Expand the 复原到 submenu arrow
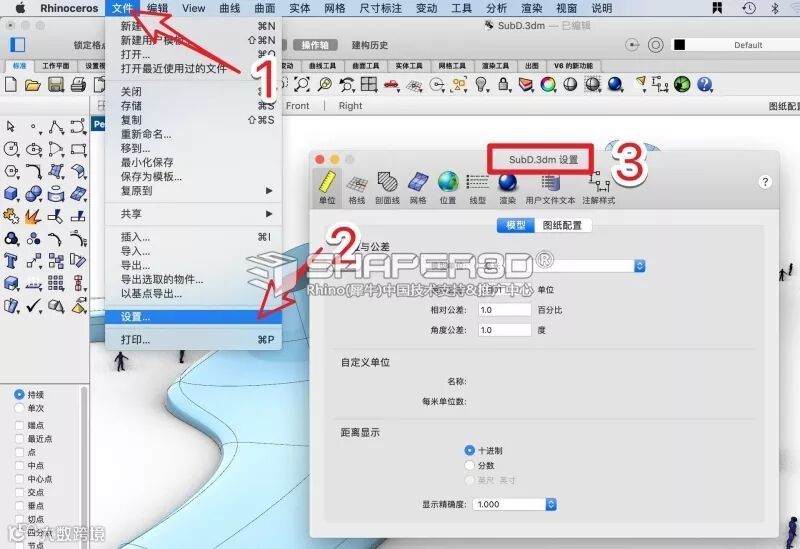Image resolution: width=800 pixels, height=549 pixels. point(269,190)
